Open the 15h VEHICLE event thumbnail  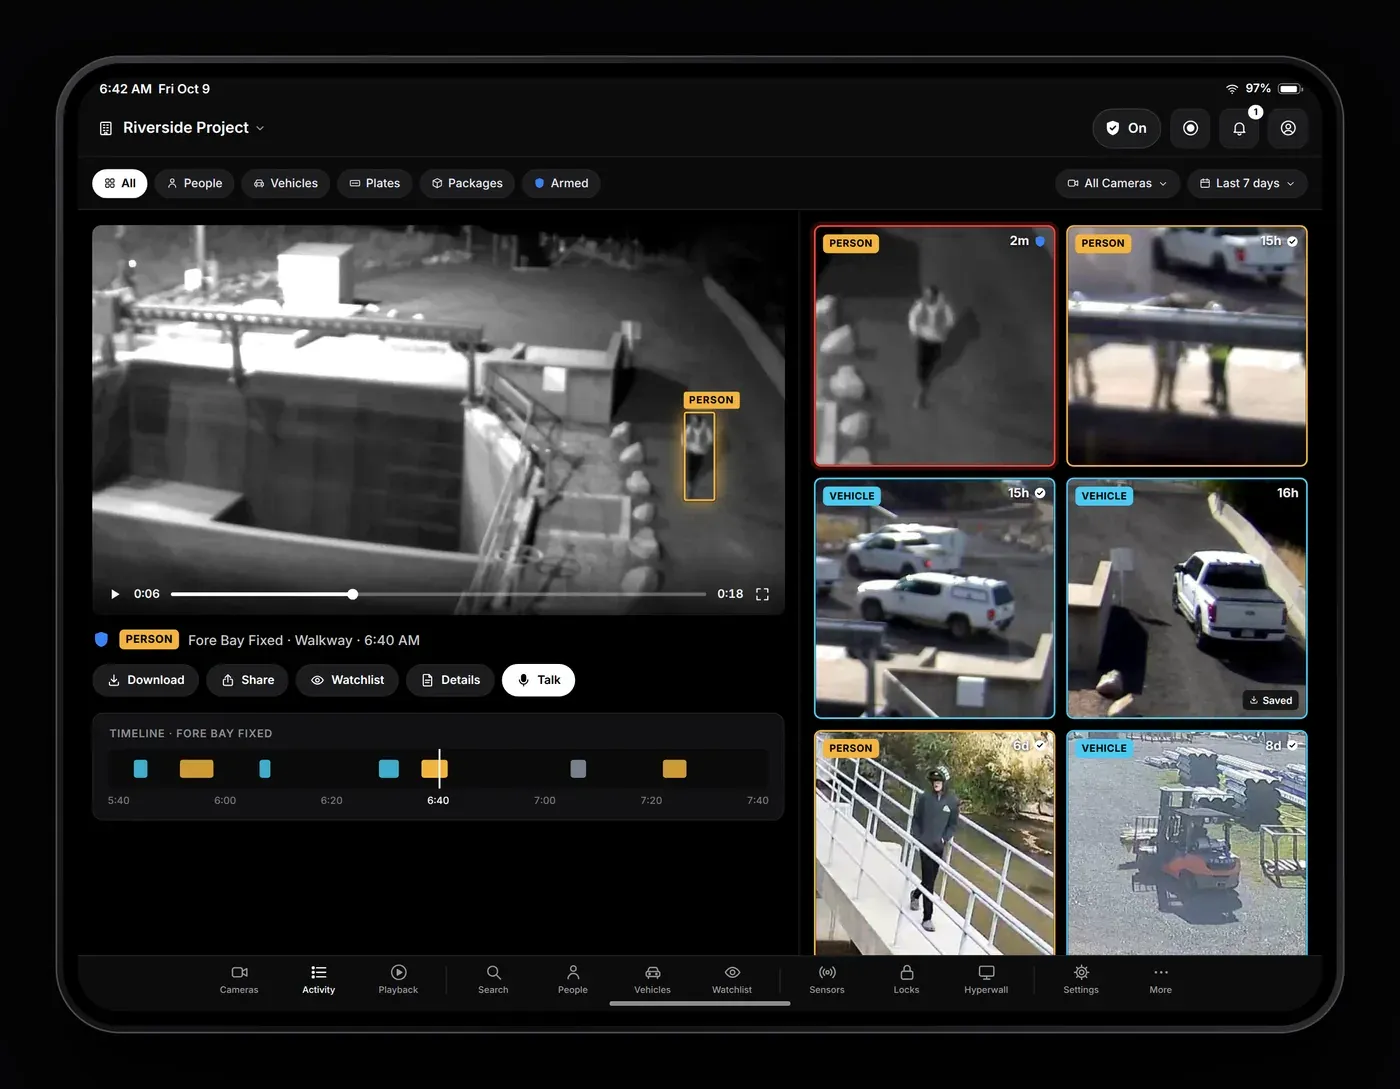935,598
